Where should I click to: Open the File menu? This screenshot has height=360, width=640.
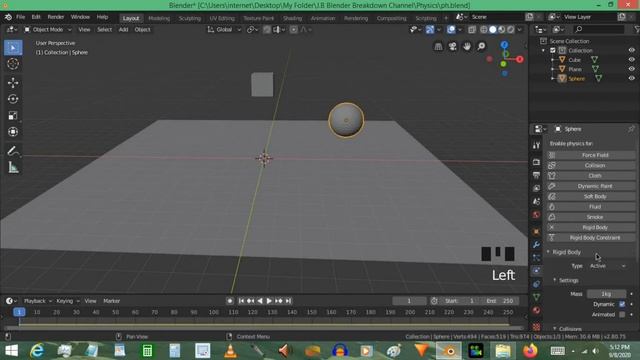tap(20, 17)
